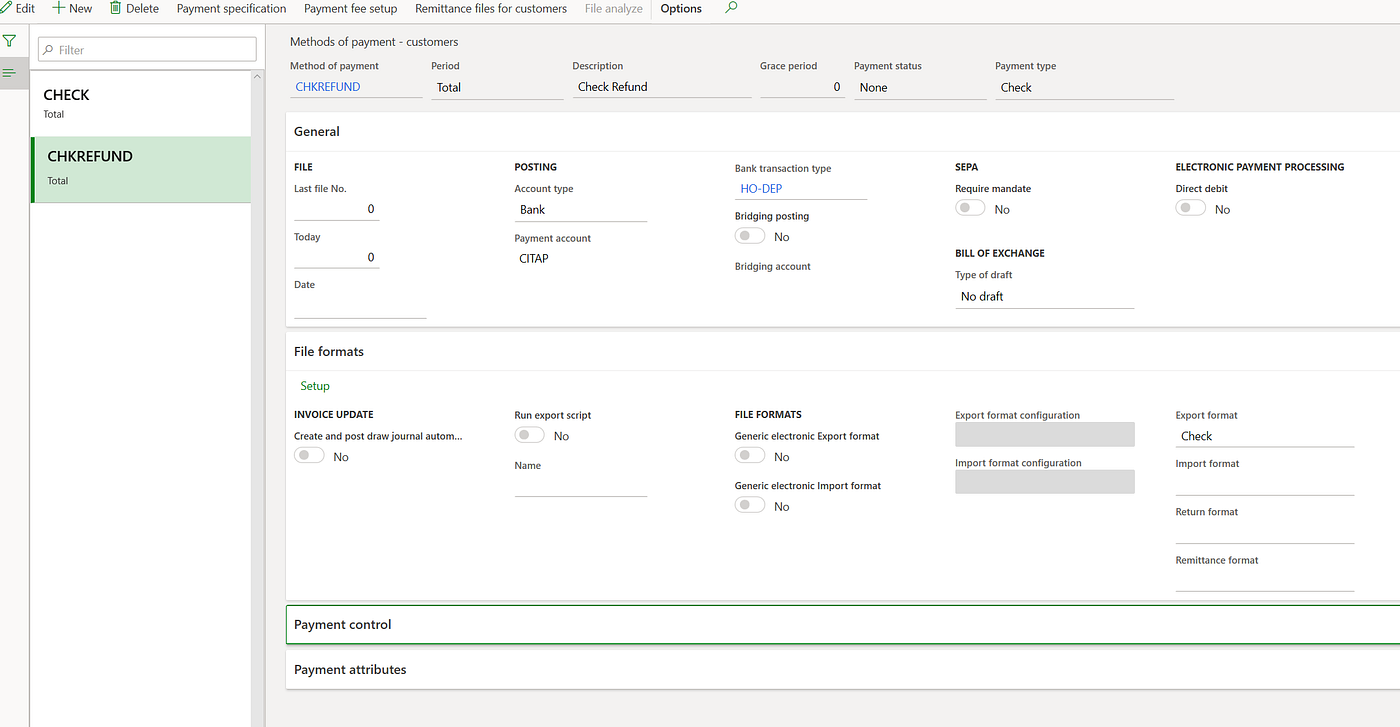1400x727 pixels.
Task: Enable Direct debit electronic payment processing
Action: point(1189,207)
